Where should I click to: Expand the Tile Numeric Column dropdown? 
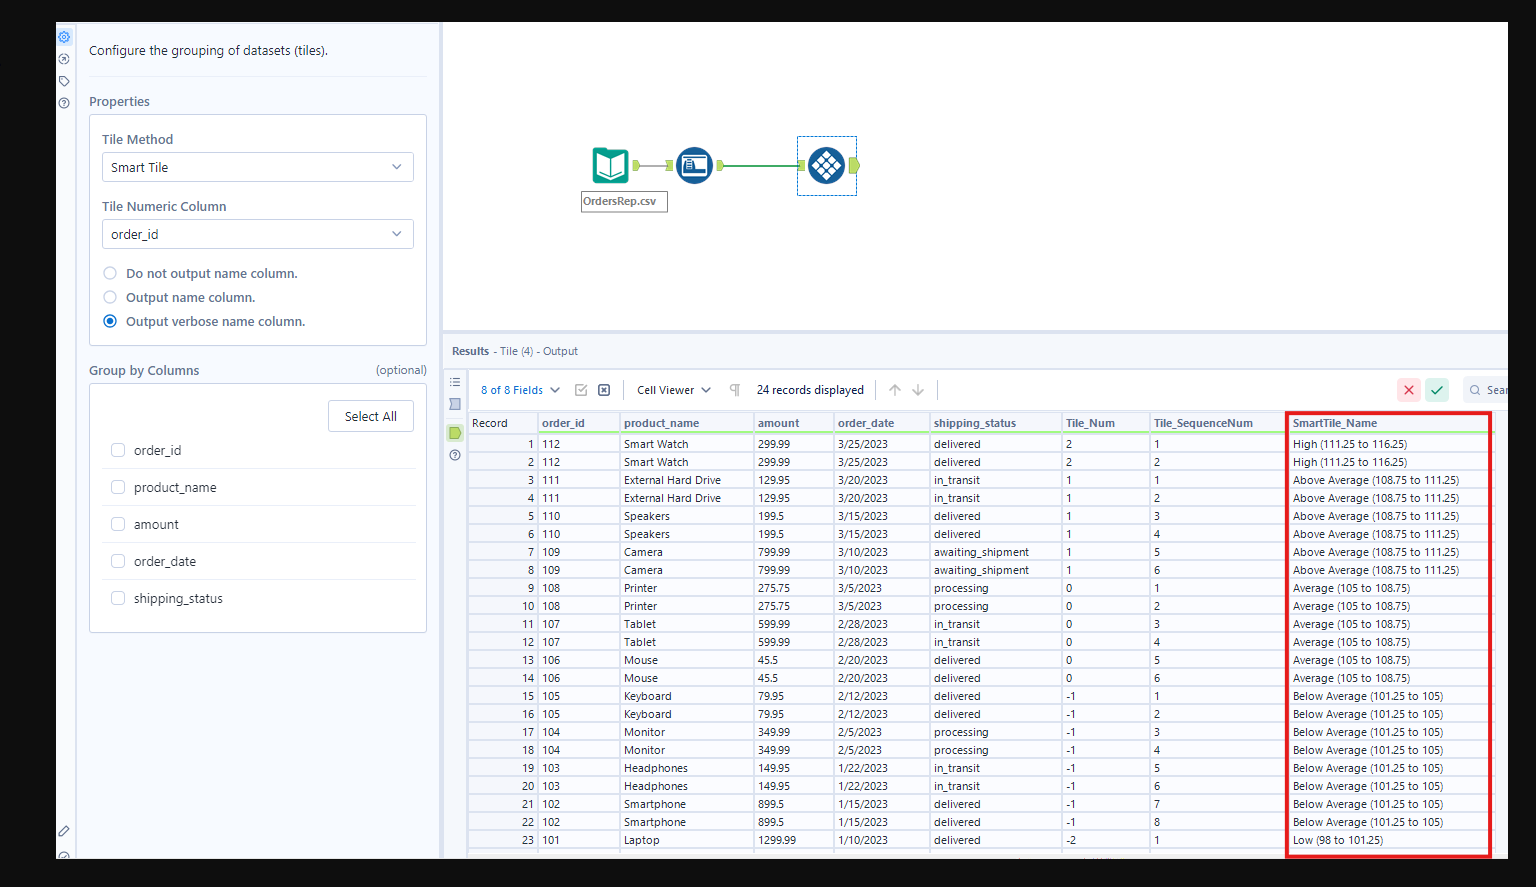(257, 234)
